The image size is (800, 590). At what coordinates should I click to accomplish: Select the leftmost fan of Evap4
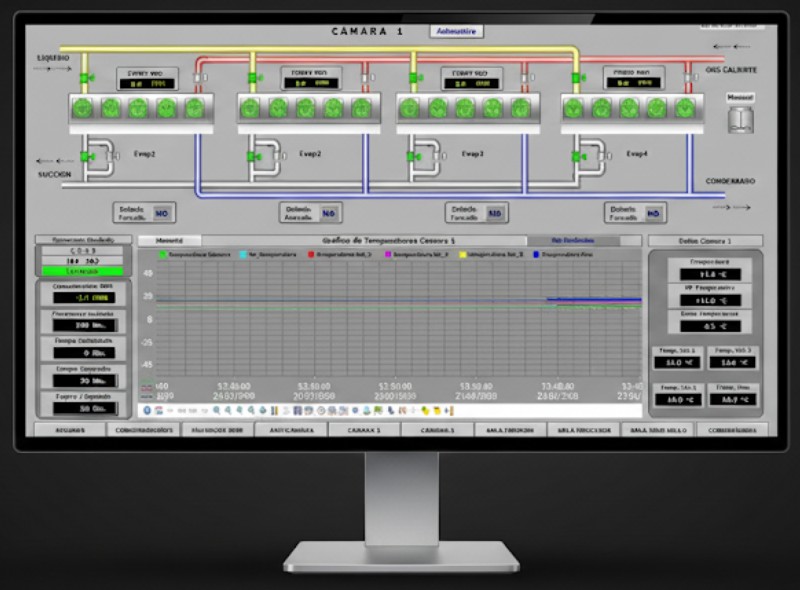574,108
